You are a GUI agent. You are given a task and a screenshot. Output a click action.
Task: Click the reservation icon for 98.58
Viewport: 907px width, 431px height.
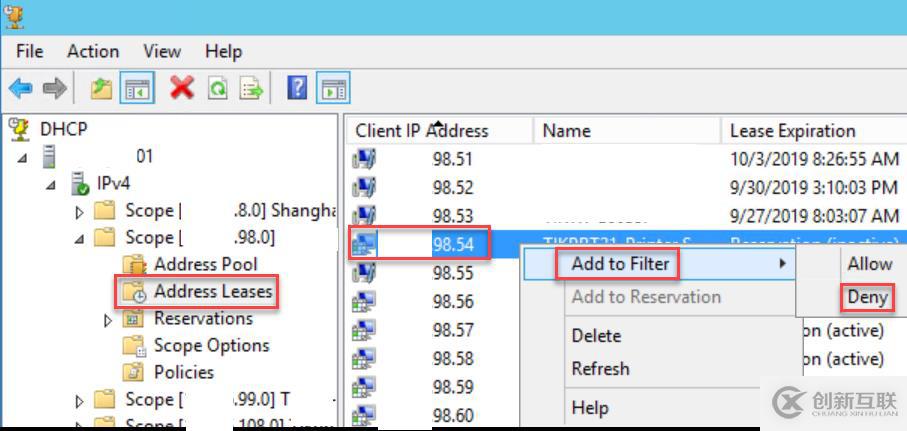[x=364, y=358]
